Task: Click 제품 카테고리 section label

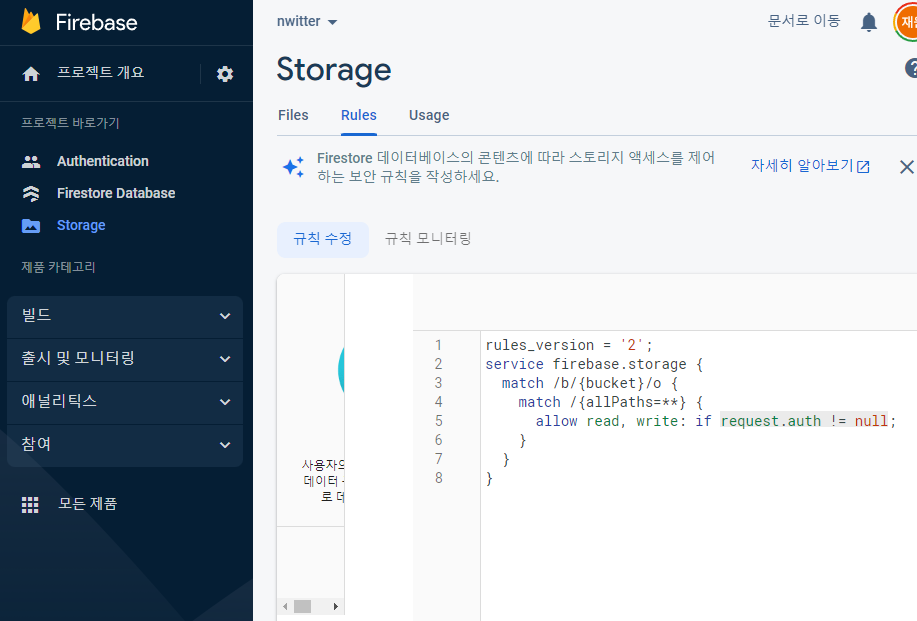Action: click(58, 267)
